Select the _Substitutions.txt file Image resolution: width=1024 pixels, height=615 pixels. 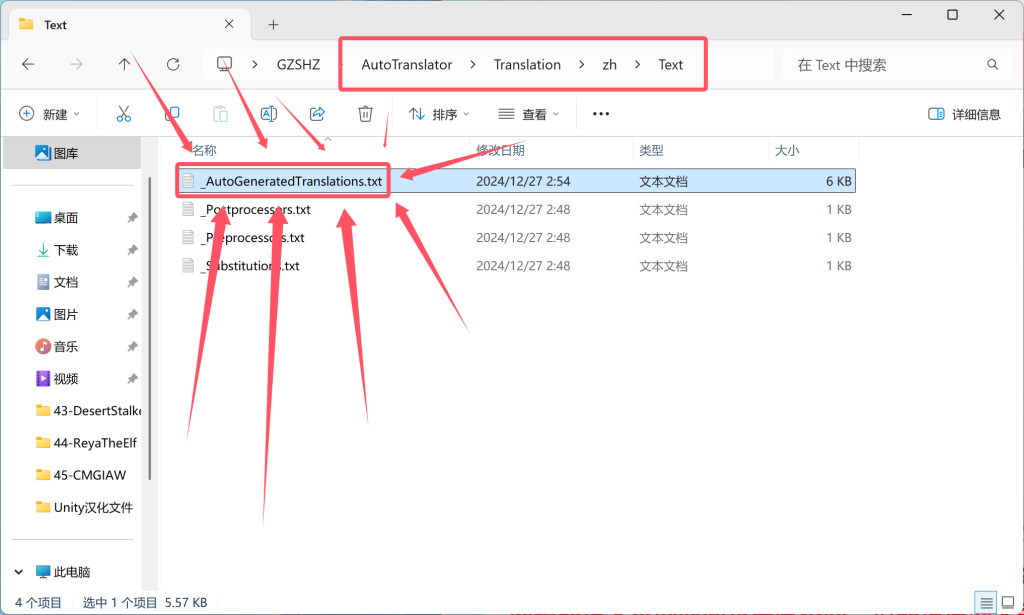[x=250, y=266]
